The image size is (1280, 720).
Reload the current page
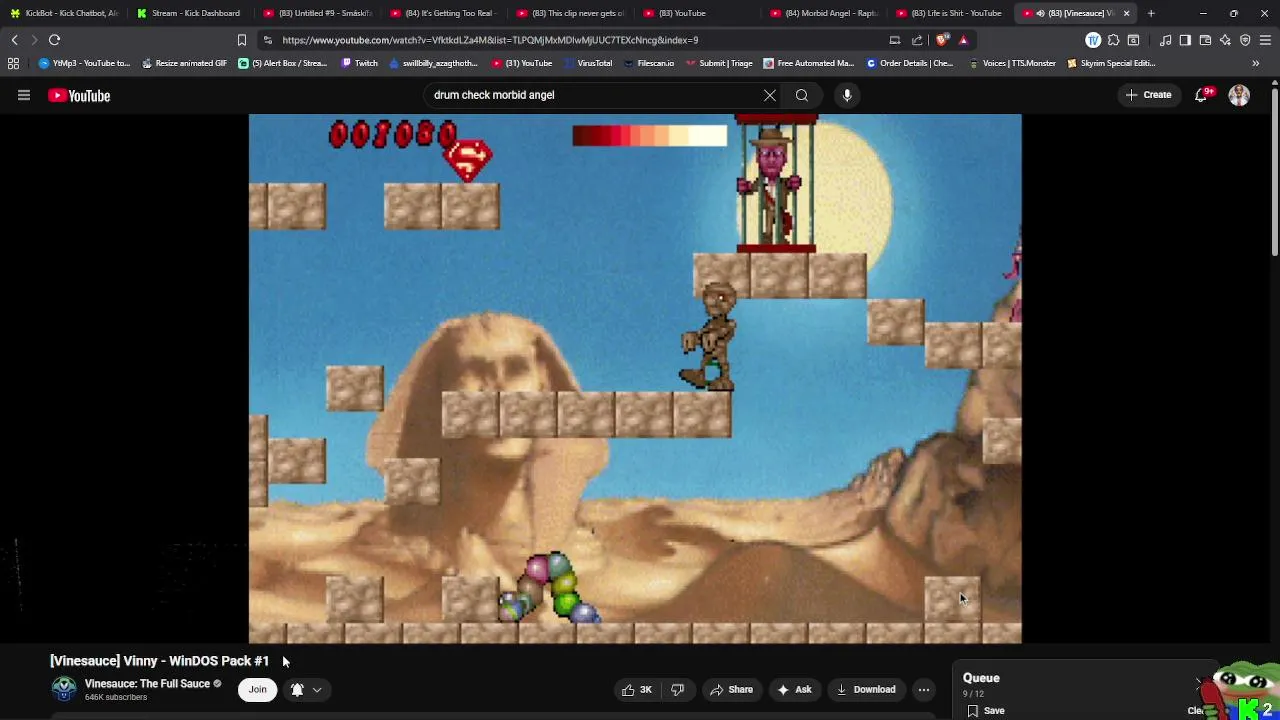55,40
